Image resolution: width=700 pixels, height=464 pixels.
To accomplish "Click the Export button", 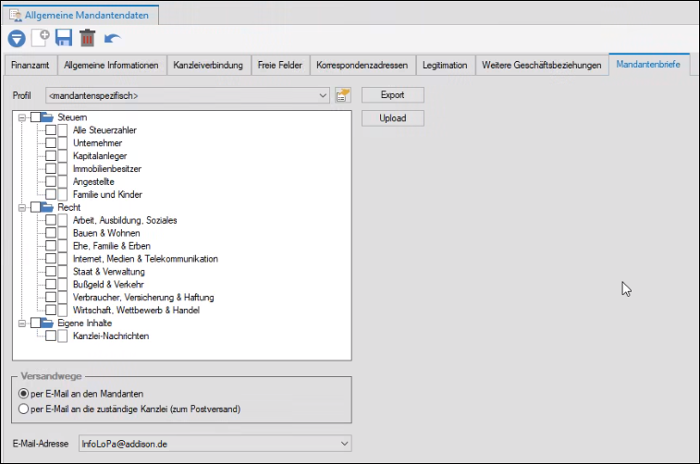I will (x=392, y=95).
